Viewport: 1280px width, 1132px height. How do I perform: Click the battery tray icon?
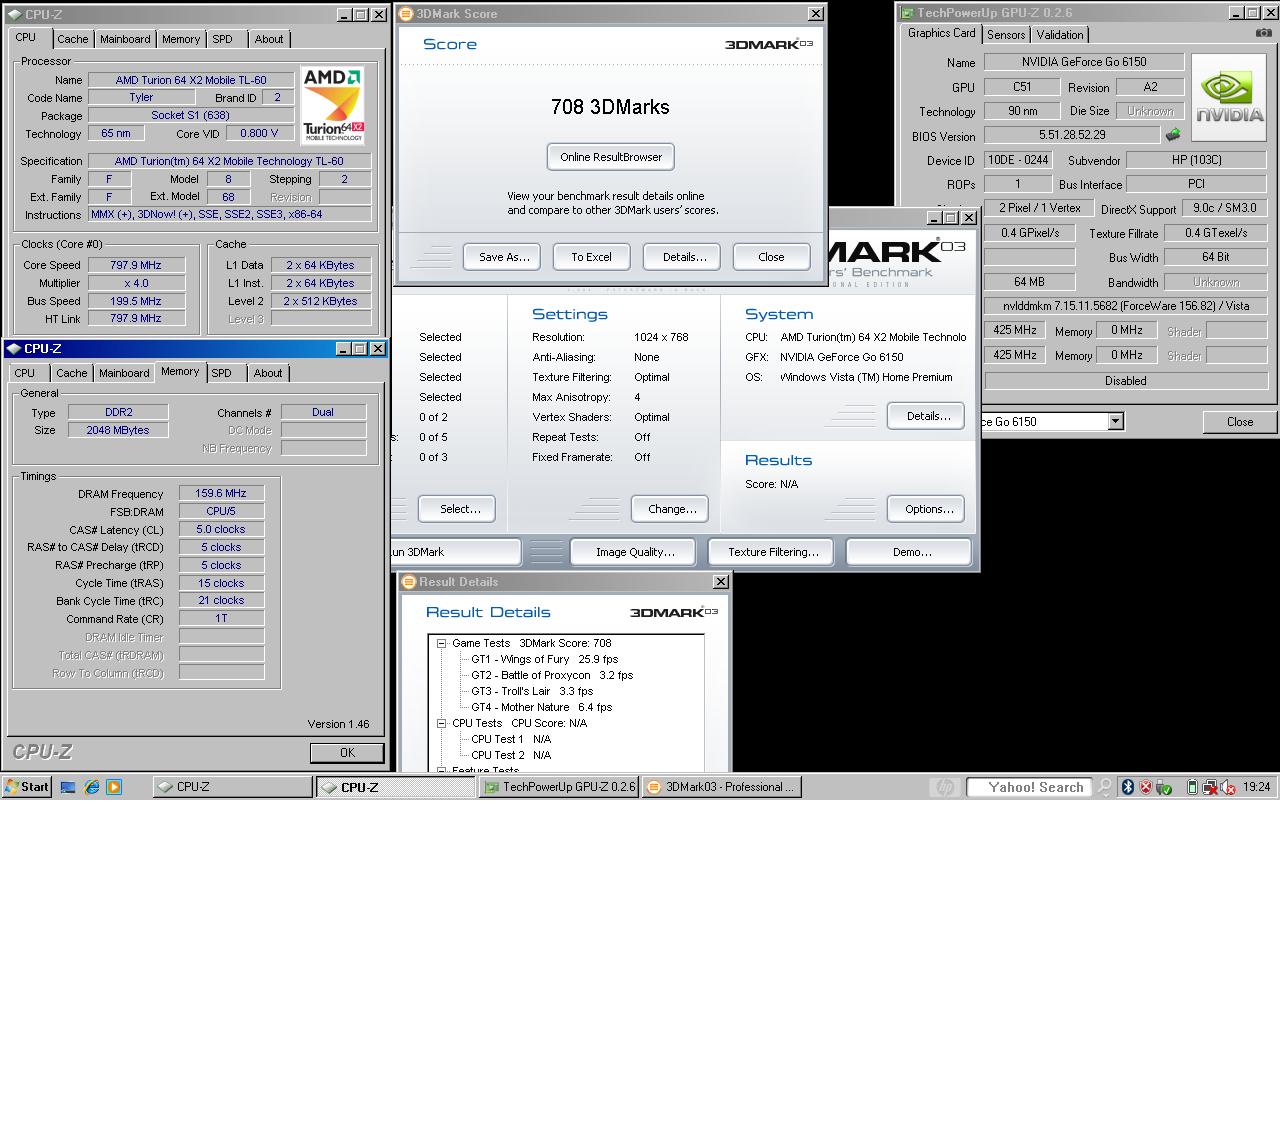(x=1191, y=787)
